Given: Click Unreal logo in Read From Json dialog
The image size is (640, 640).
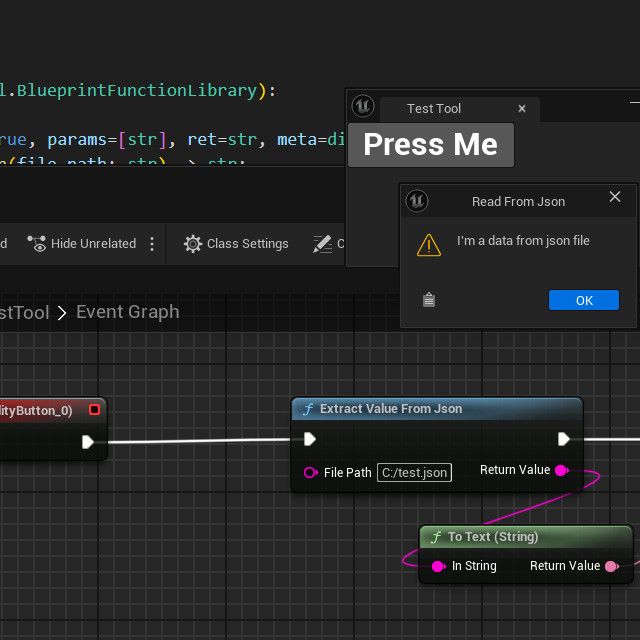Looking at the screenshot, I should point(417,201).
